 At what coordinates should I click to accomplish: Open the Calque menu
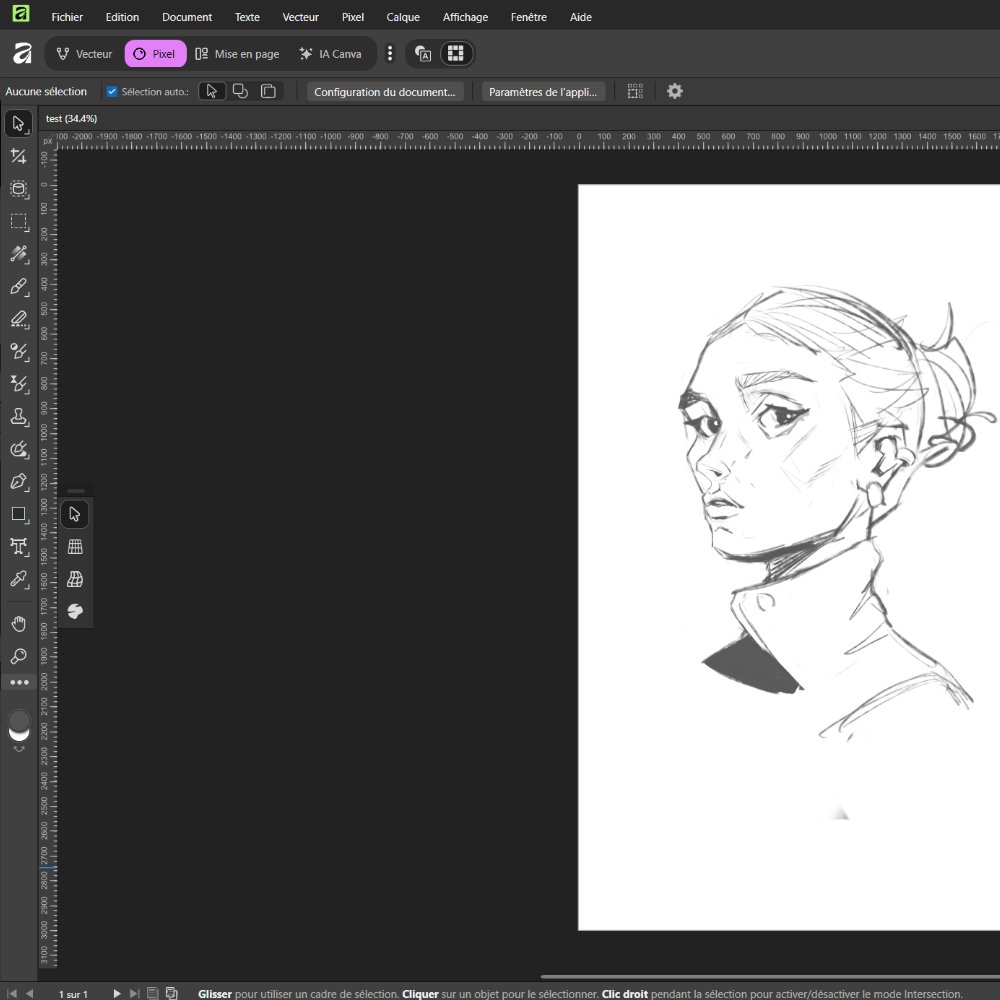(403, 17)
